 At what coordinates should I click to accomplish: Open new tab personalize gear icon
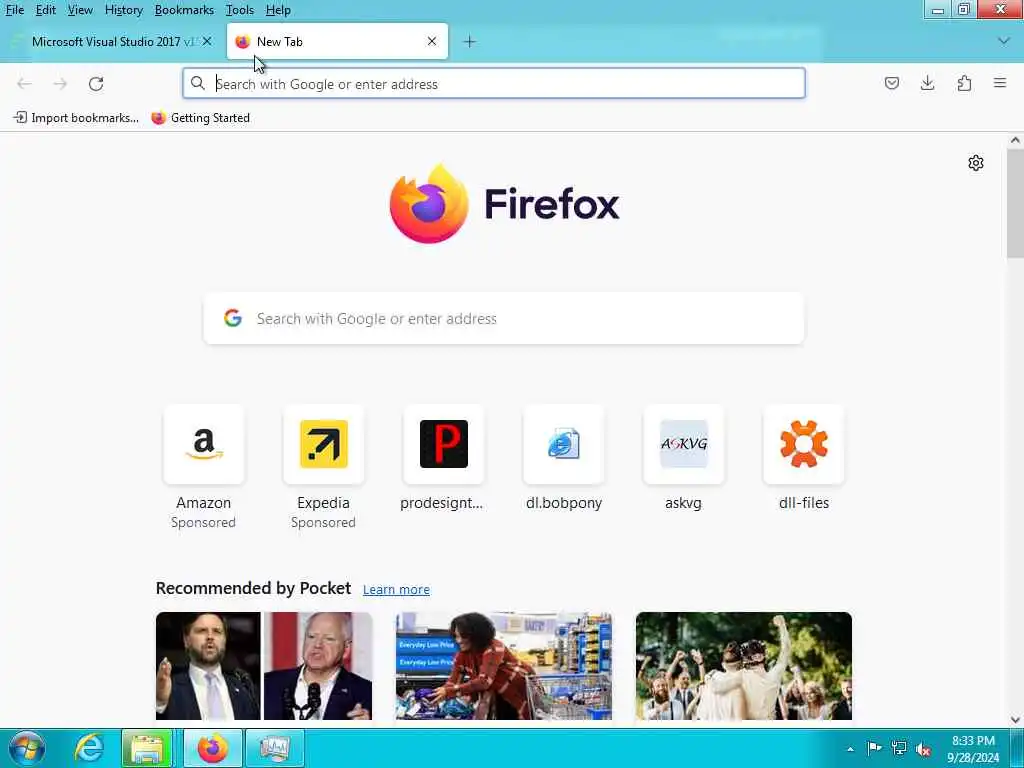[976, 163]
